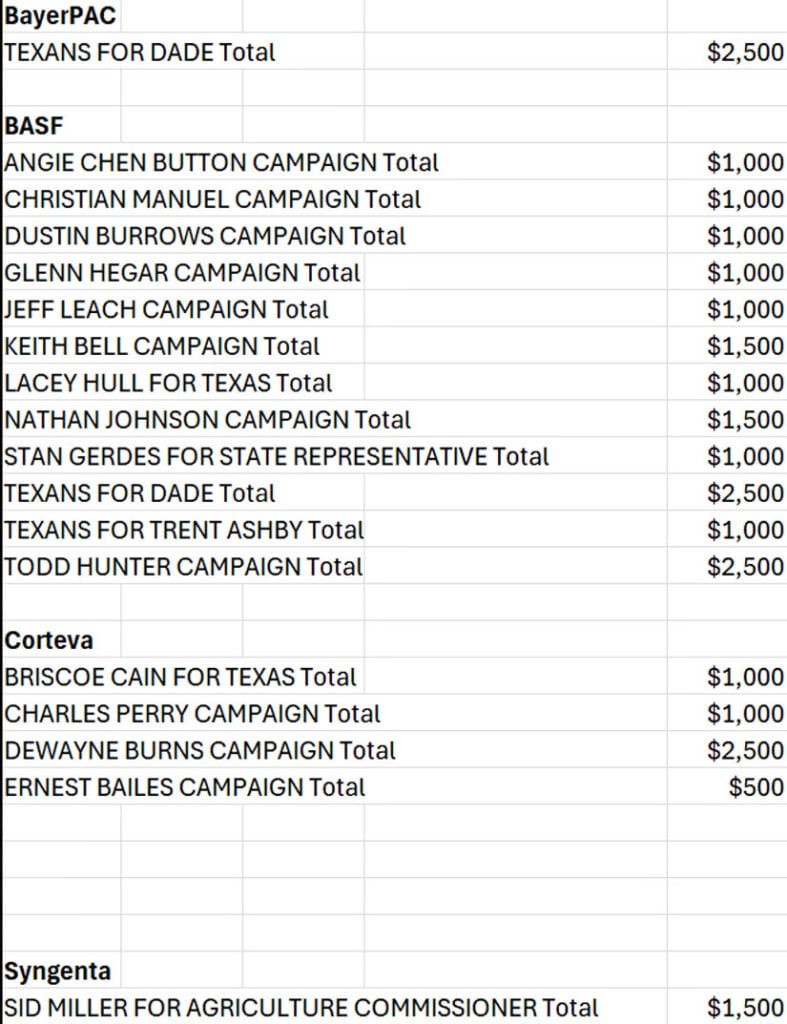Click the CHRISTIAN MANUEL CAMPAIGN Total row label
The image size is (787, 1024).
[213, 199]
